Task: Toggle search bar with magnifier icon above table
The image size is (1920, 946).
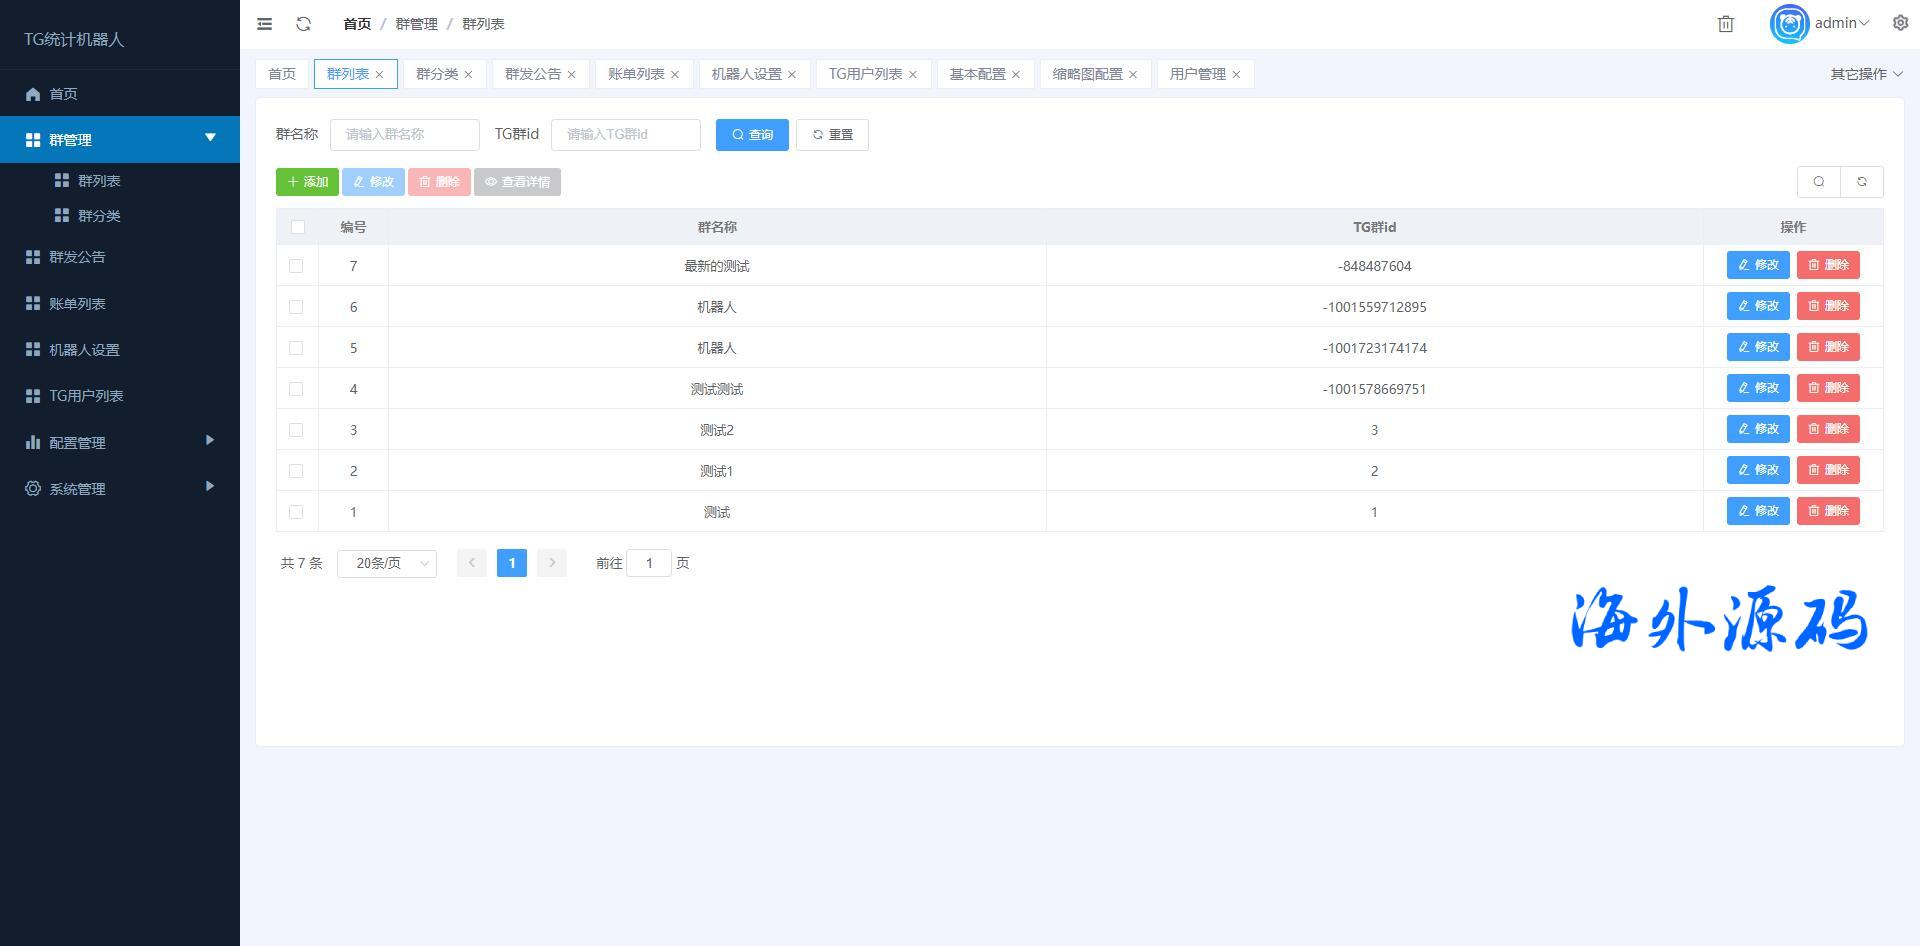Action: [x=1818, y=182]
